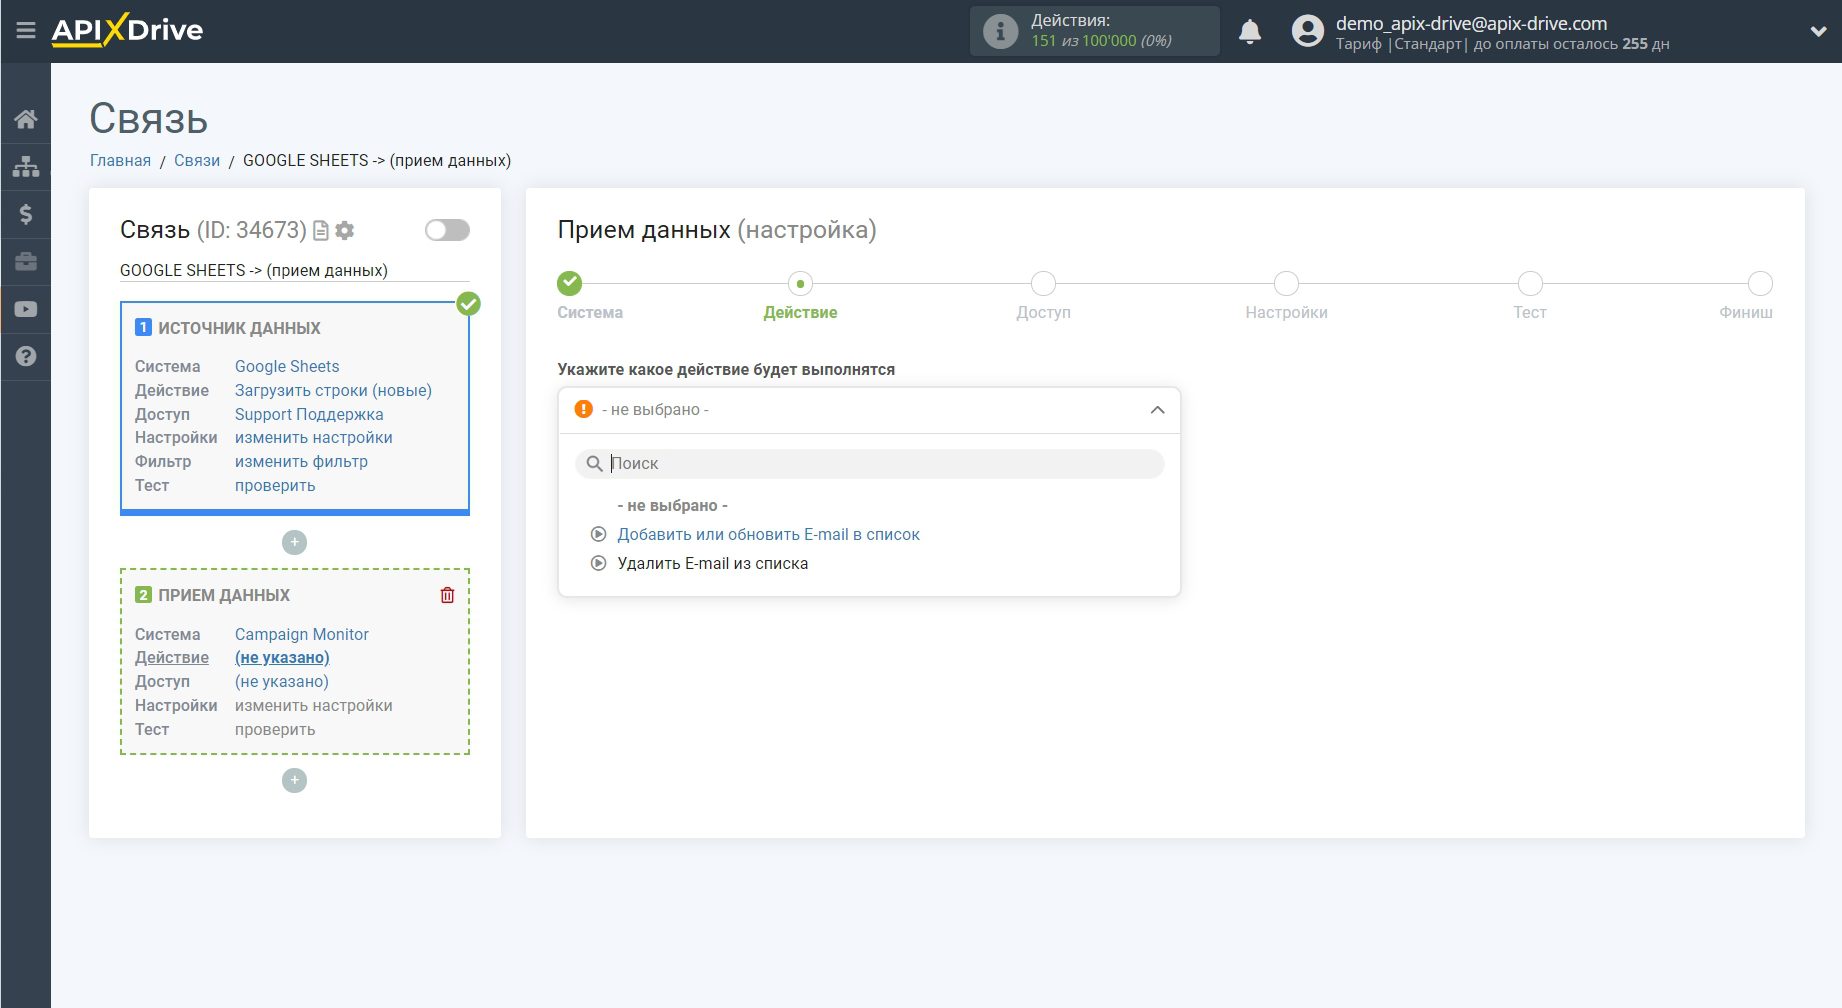Click the (не указано) action link
This screenshot has height=1008, width=1842.
(282, 658)
